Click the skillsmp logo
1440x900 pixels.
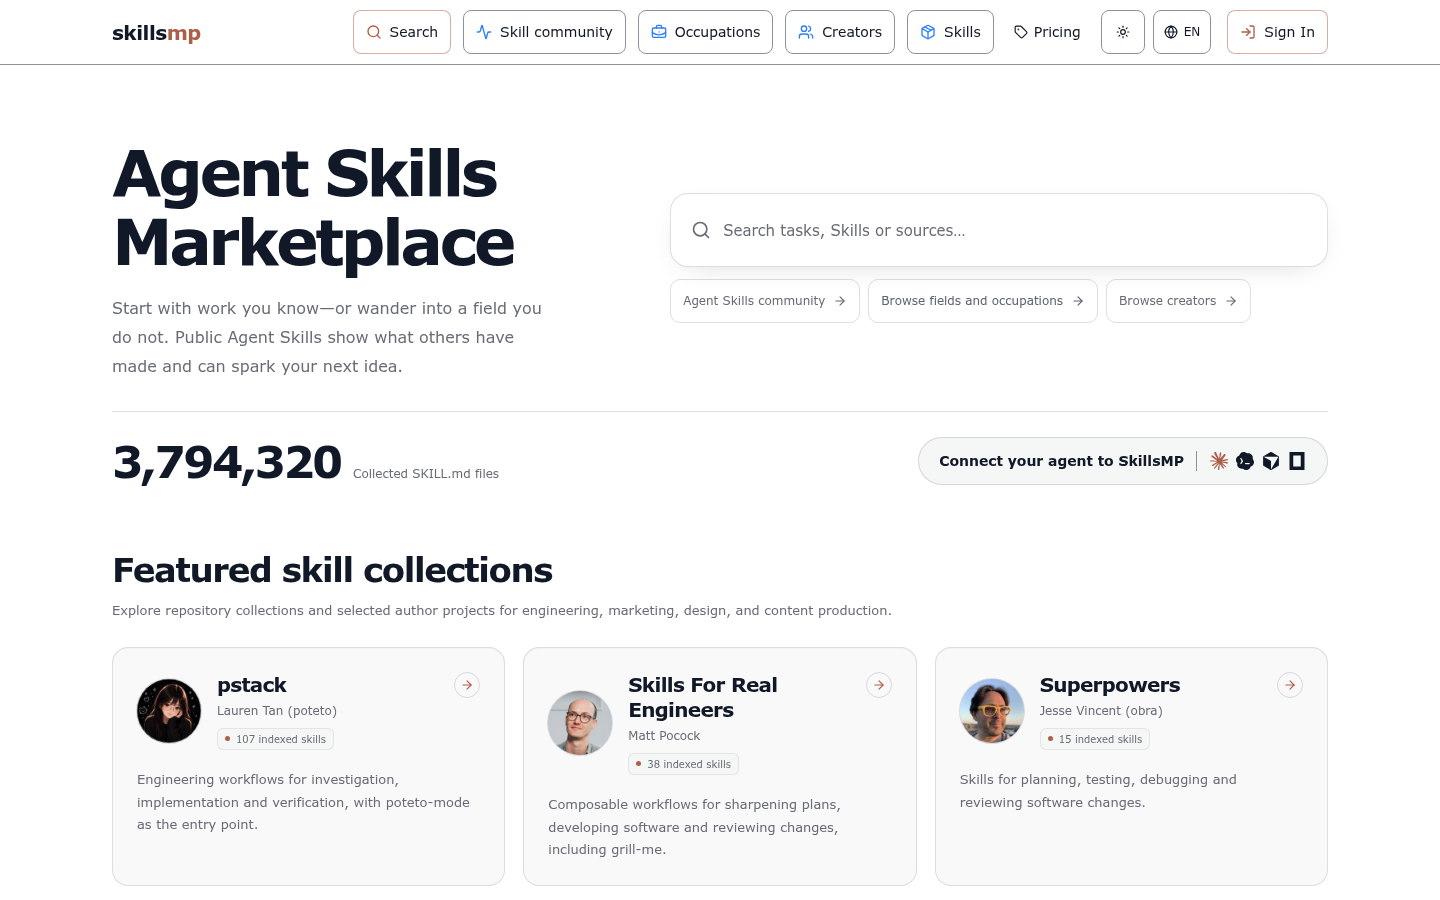(x=156, y=33)
